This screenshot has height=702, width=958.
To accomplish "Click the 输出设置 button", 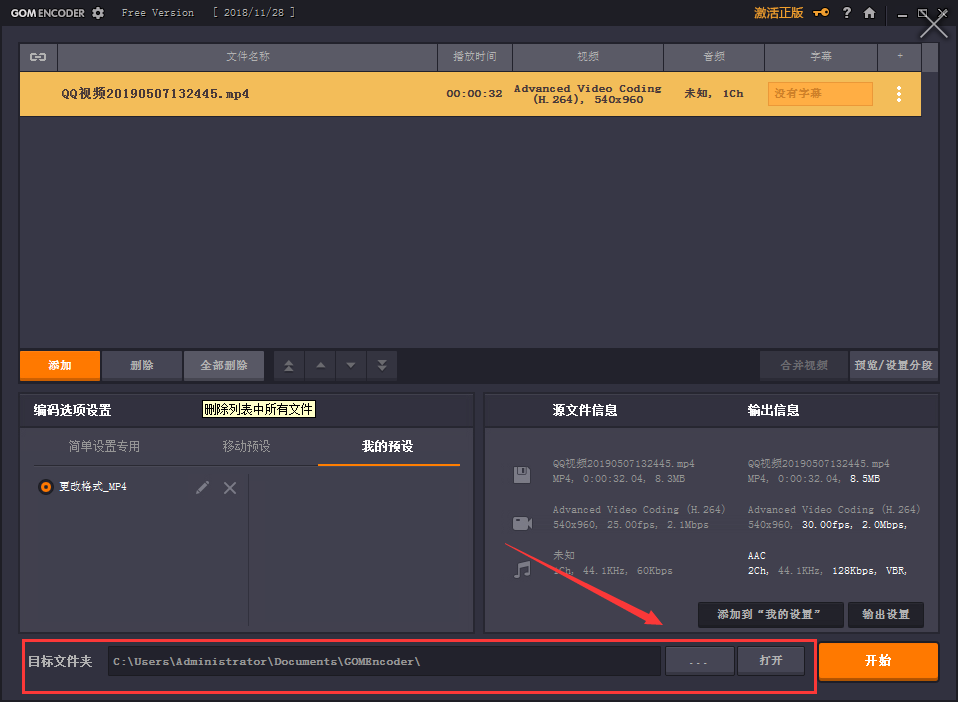I will pyautogui.click(x=885, y=614).
